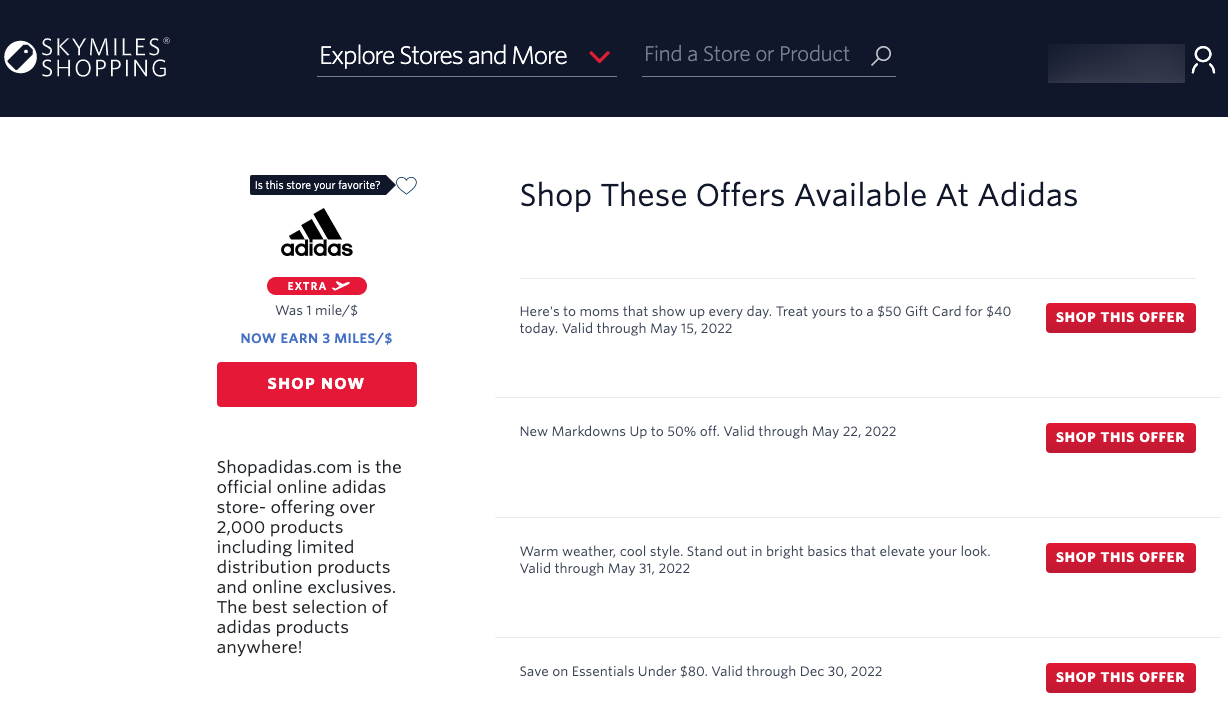Click the red SHOP NOW button
Image resolution: width=1228 pixels, height=703 pixels.
(x=317, y=384)
